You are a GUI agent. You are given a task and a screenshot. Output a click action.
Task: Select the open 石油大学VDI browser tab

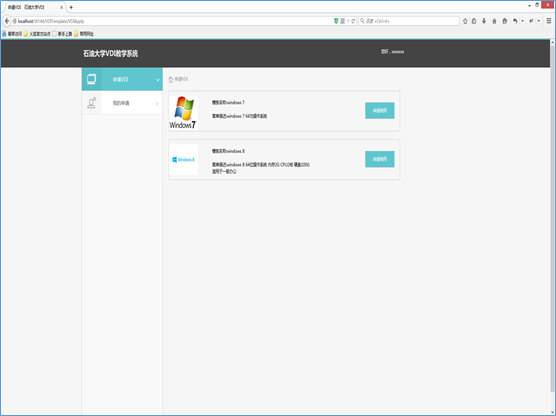34,7
